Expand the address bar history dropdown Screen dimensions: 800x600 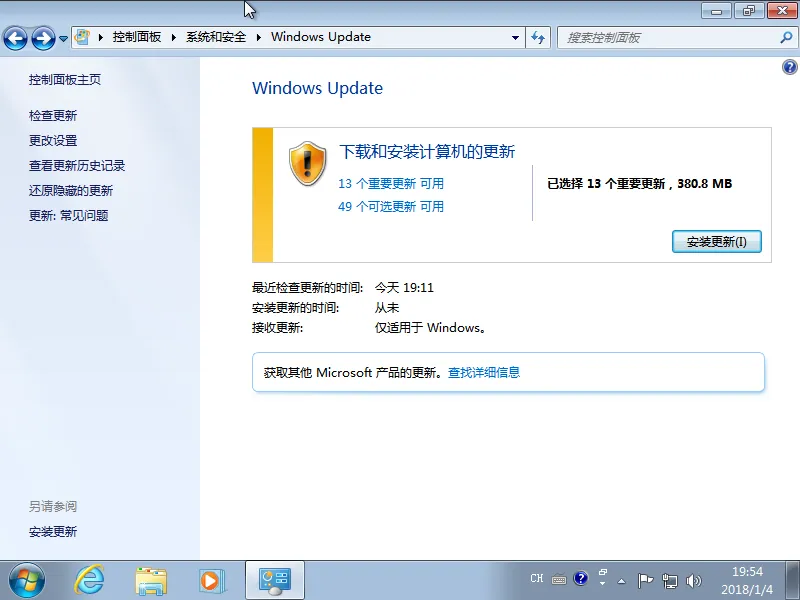click(x=516, y=37)
